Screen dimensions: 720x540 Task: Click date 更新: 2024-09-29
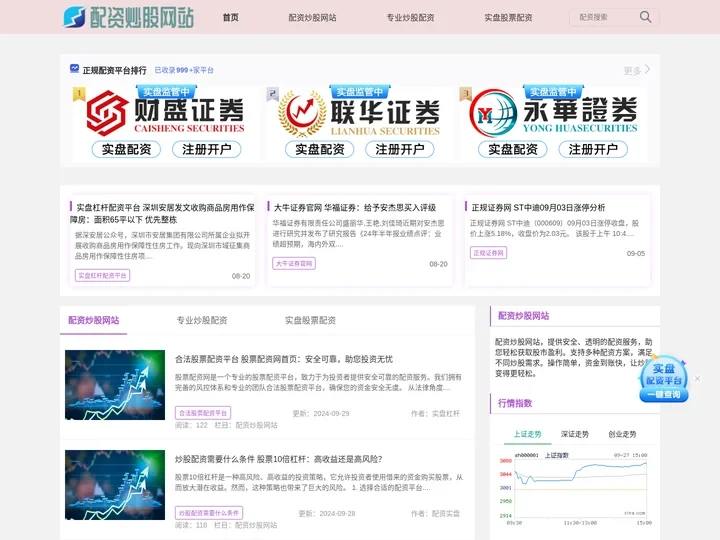click(x=321, y=414)
